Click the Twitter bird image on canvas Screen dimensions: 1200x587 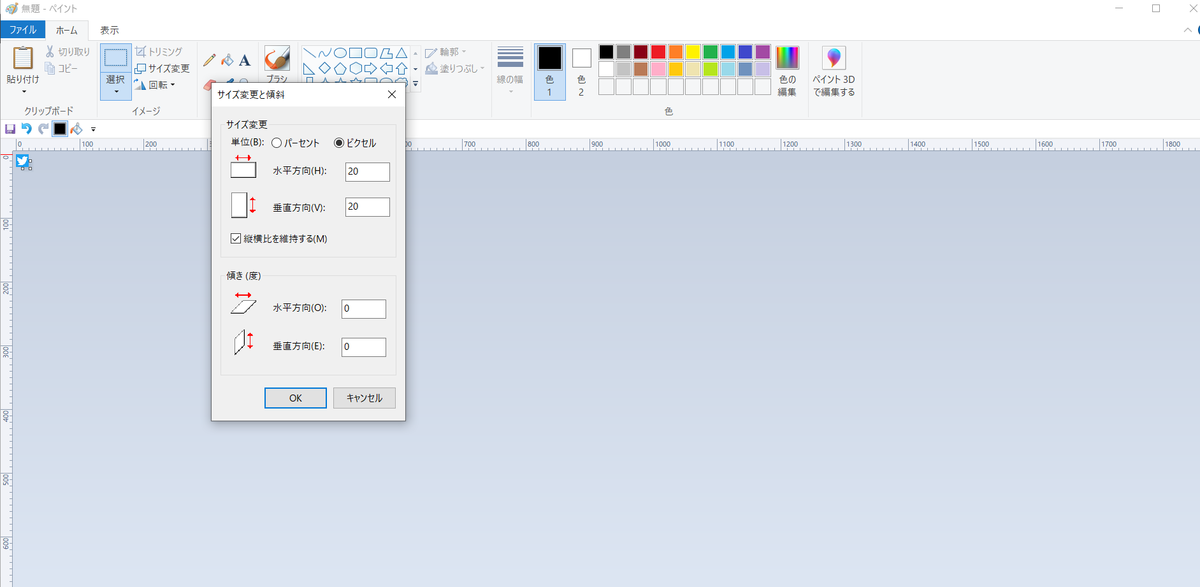click(x=22, y=160)
